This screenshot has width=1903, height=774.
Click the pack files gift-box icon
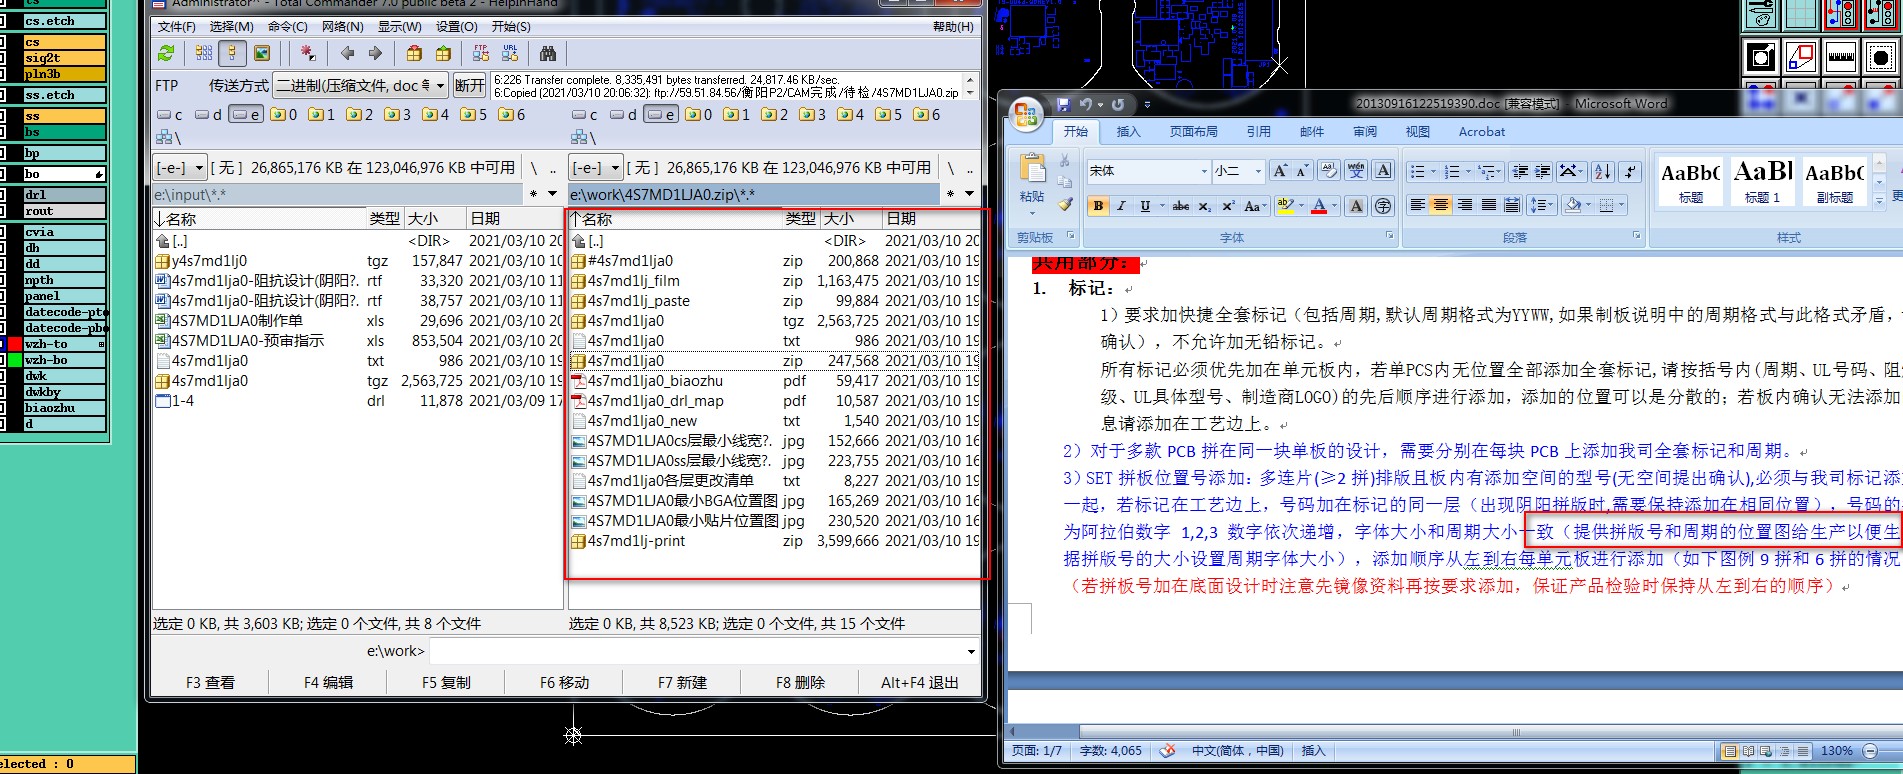click(x=414, y=53)
